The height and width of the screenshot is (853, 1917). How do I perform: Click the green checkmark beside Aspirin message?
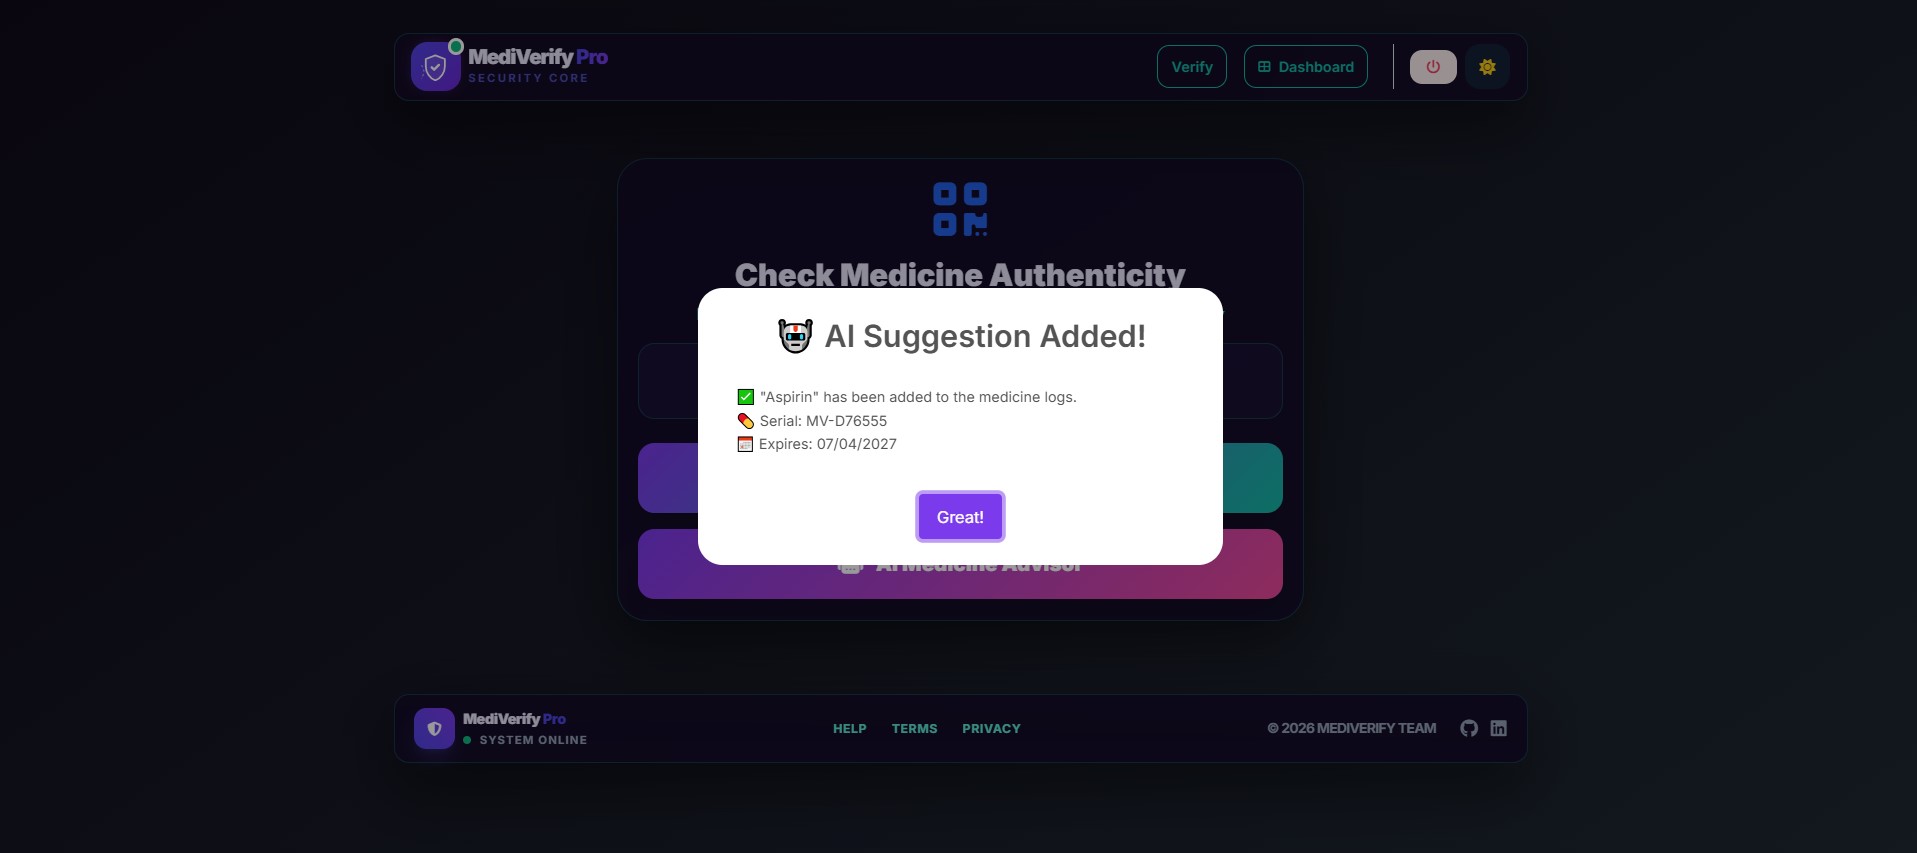click(x=745, y=397)
